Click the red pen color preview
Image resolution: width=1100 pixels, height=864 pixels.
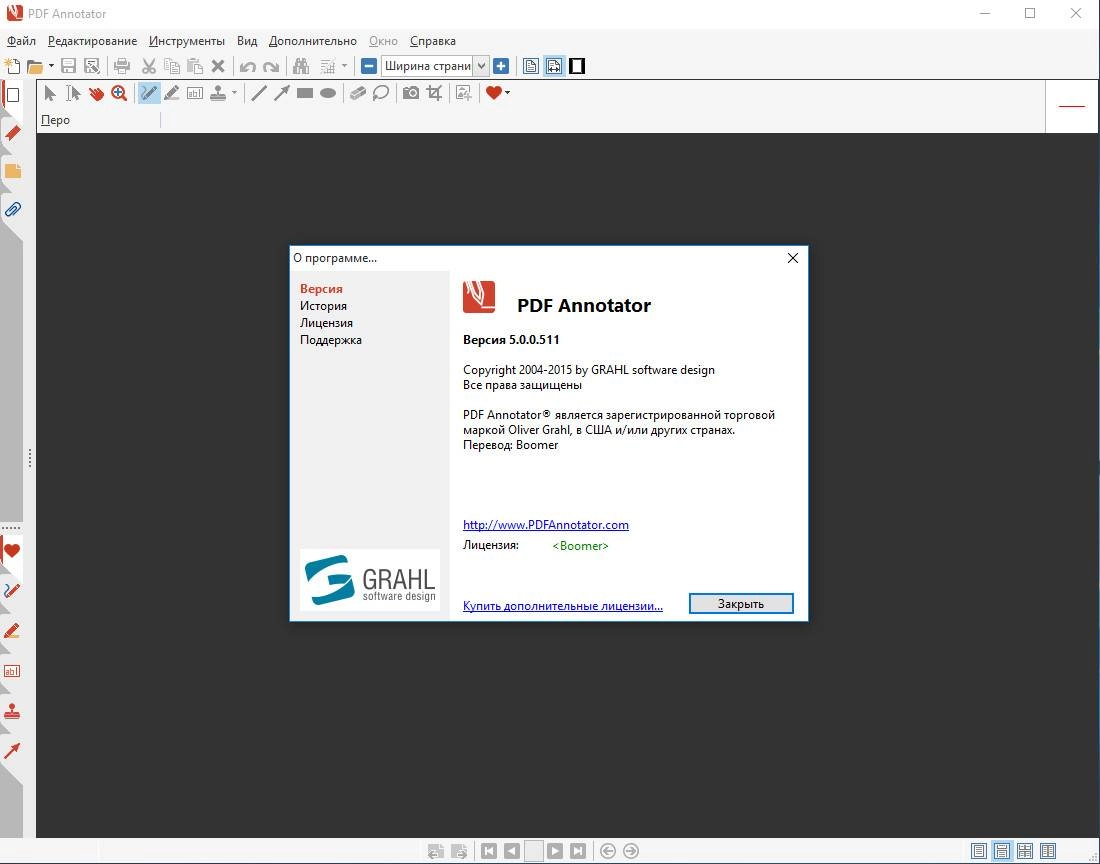point(1072,106)
